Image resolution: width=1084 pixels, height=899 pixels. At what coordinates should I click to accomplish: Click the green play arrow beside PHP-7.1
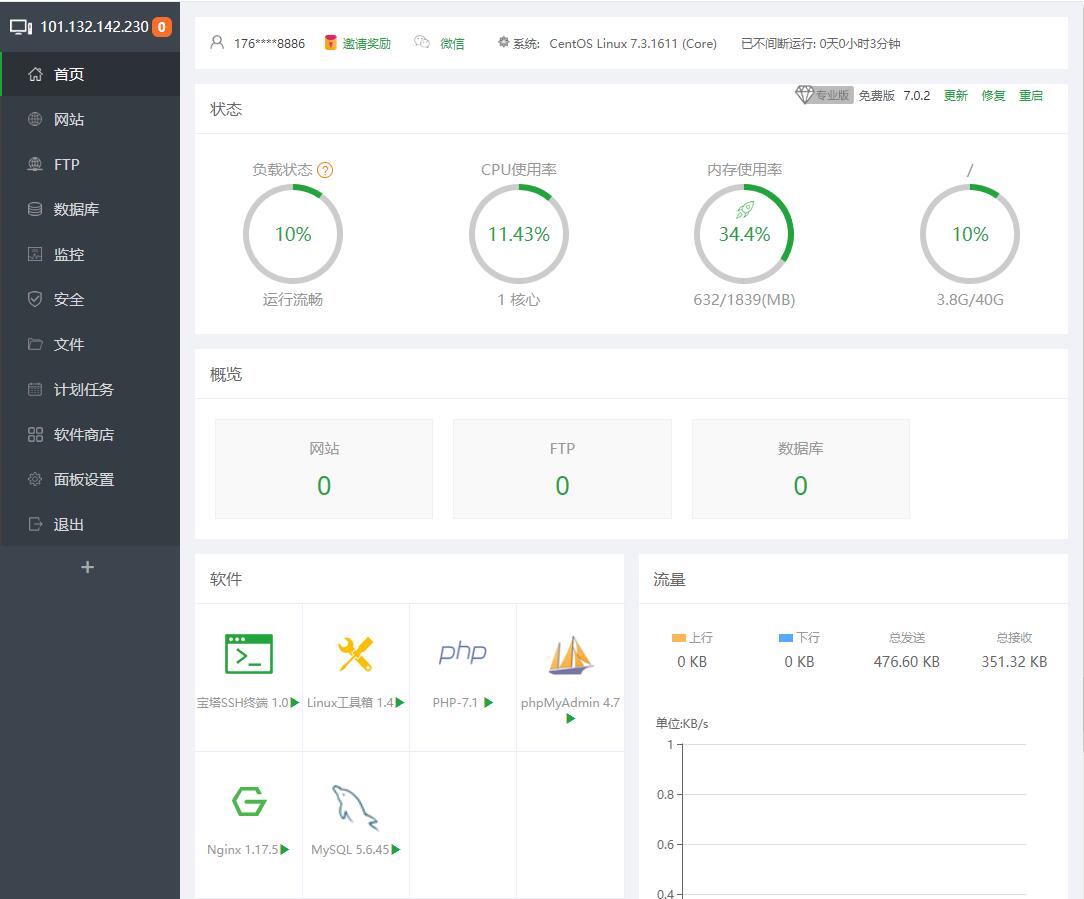pyautogui.click(x=489, y=703)
